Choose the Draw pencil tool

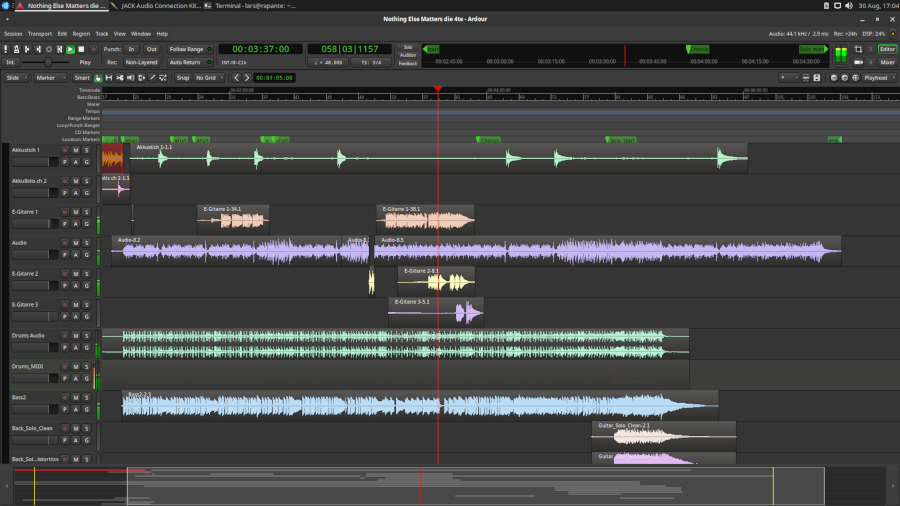(152, 77)
